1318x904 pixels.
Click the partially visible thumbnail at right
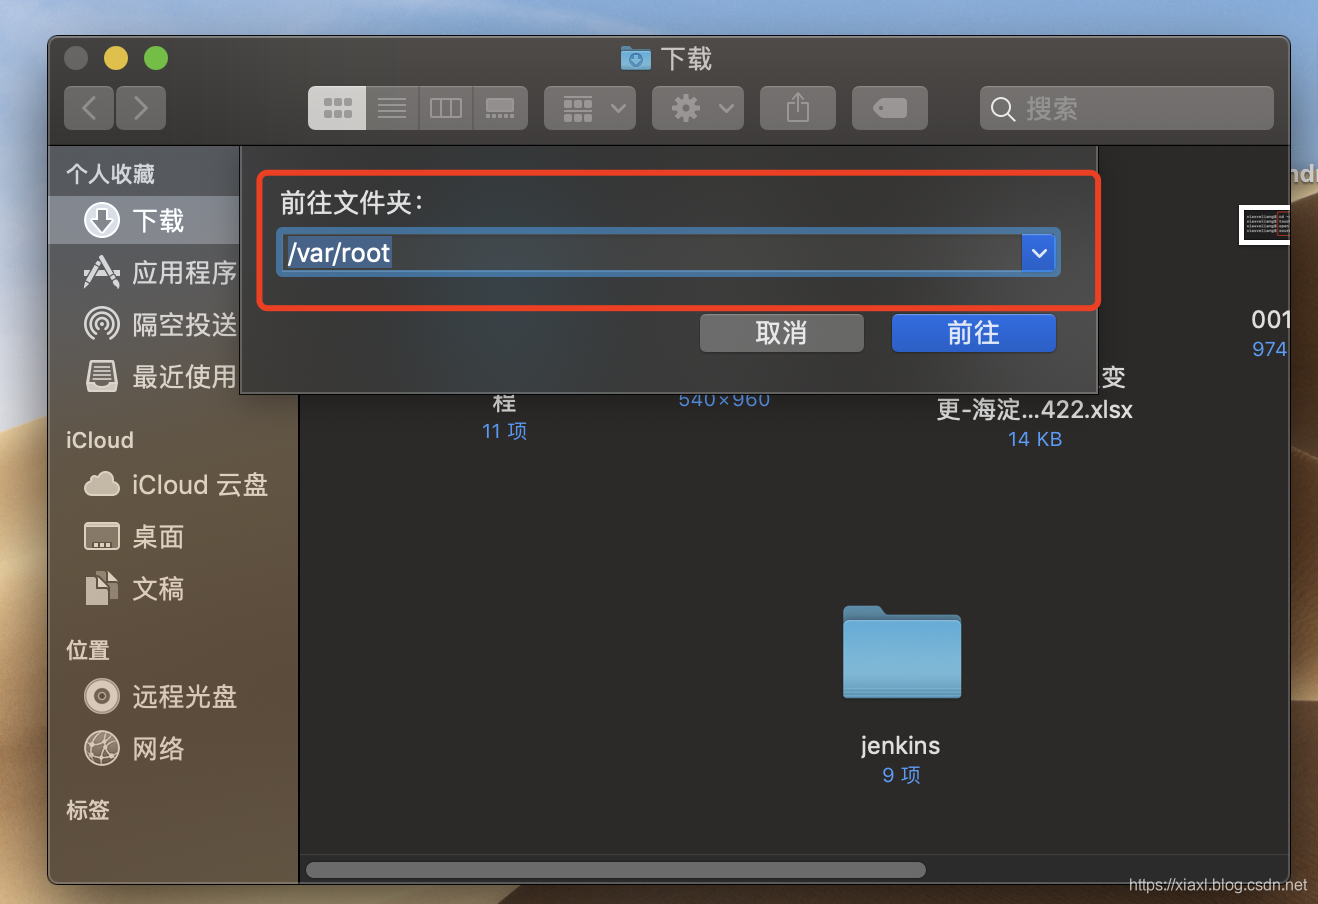(1265, 225)
